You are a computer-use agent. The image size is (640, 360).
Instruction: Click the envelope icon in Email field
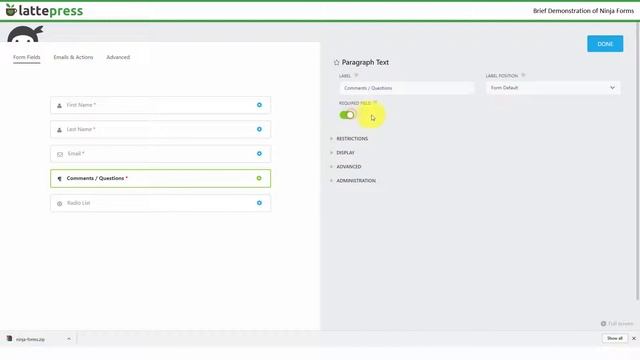point(60,154)
